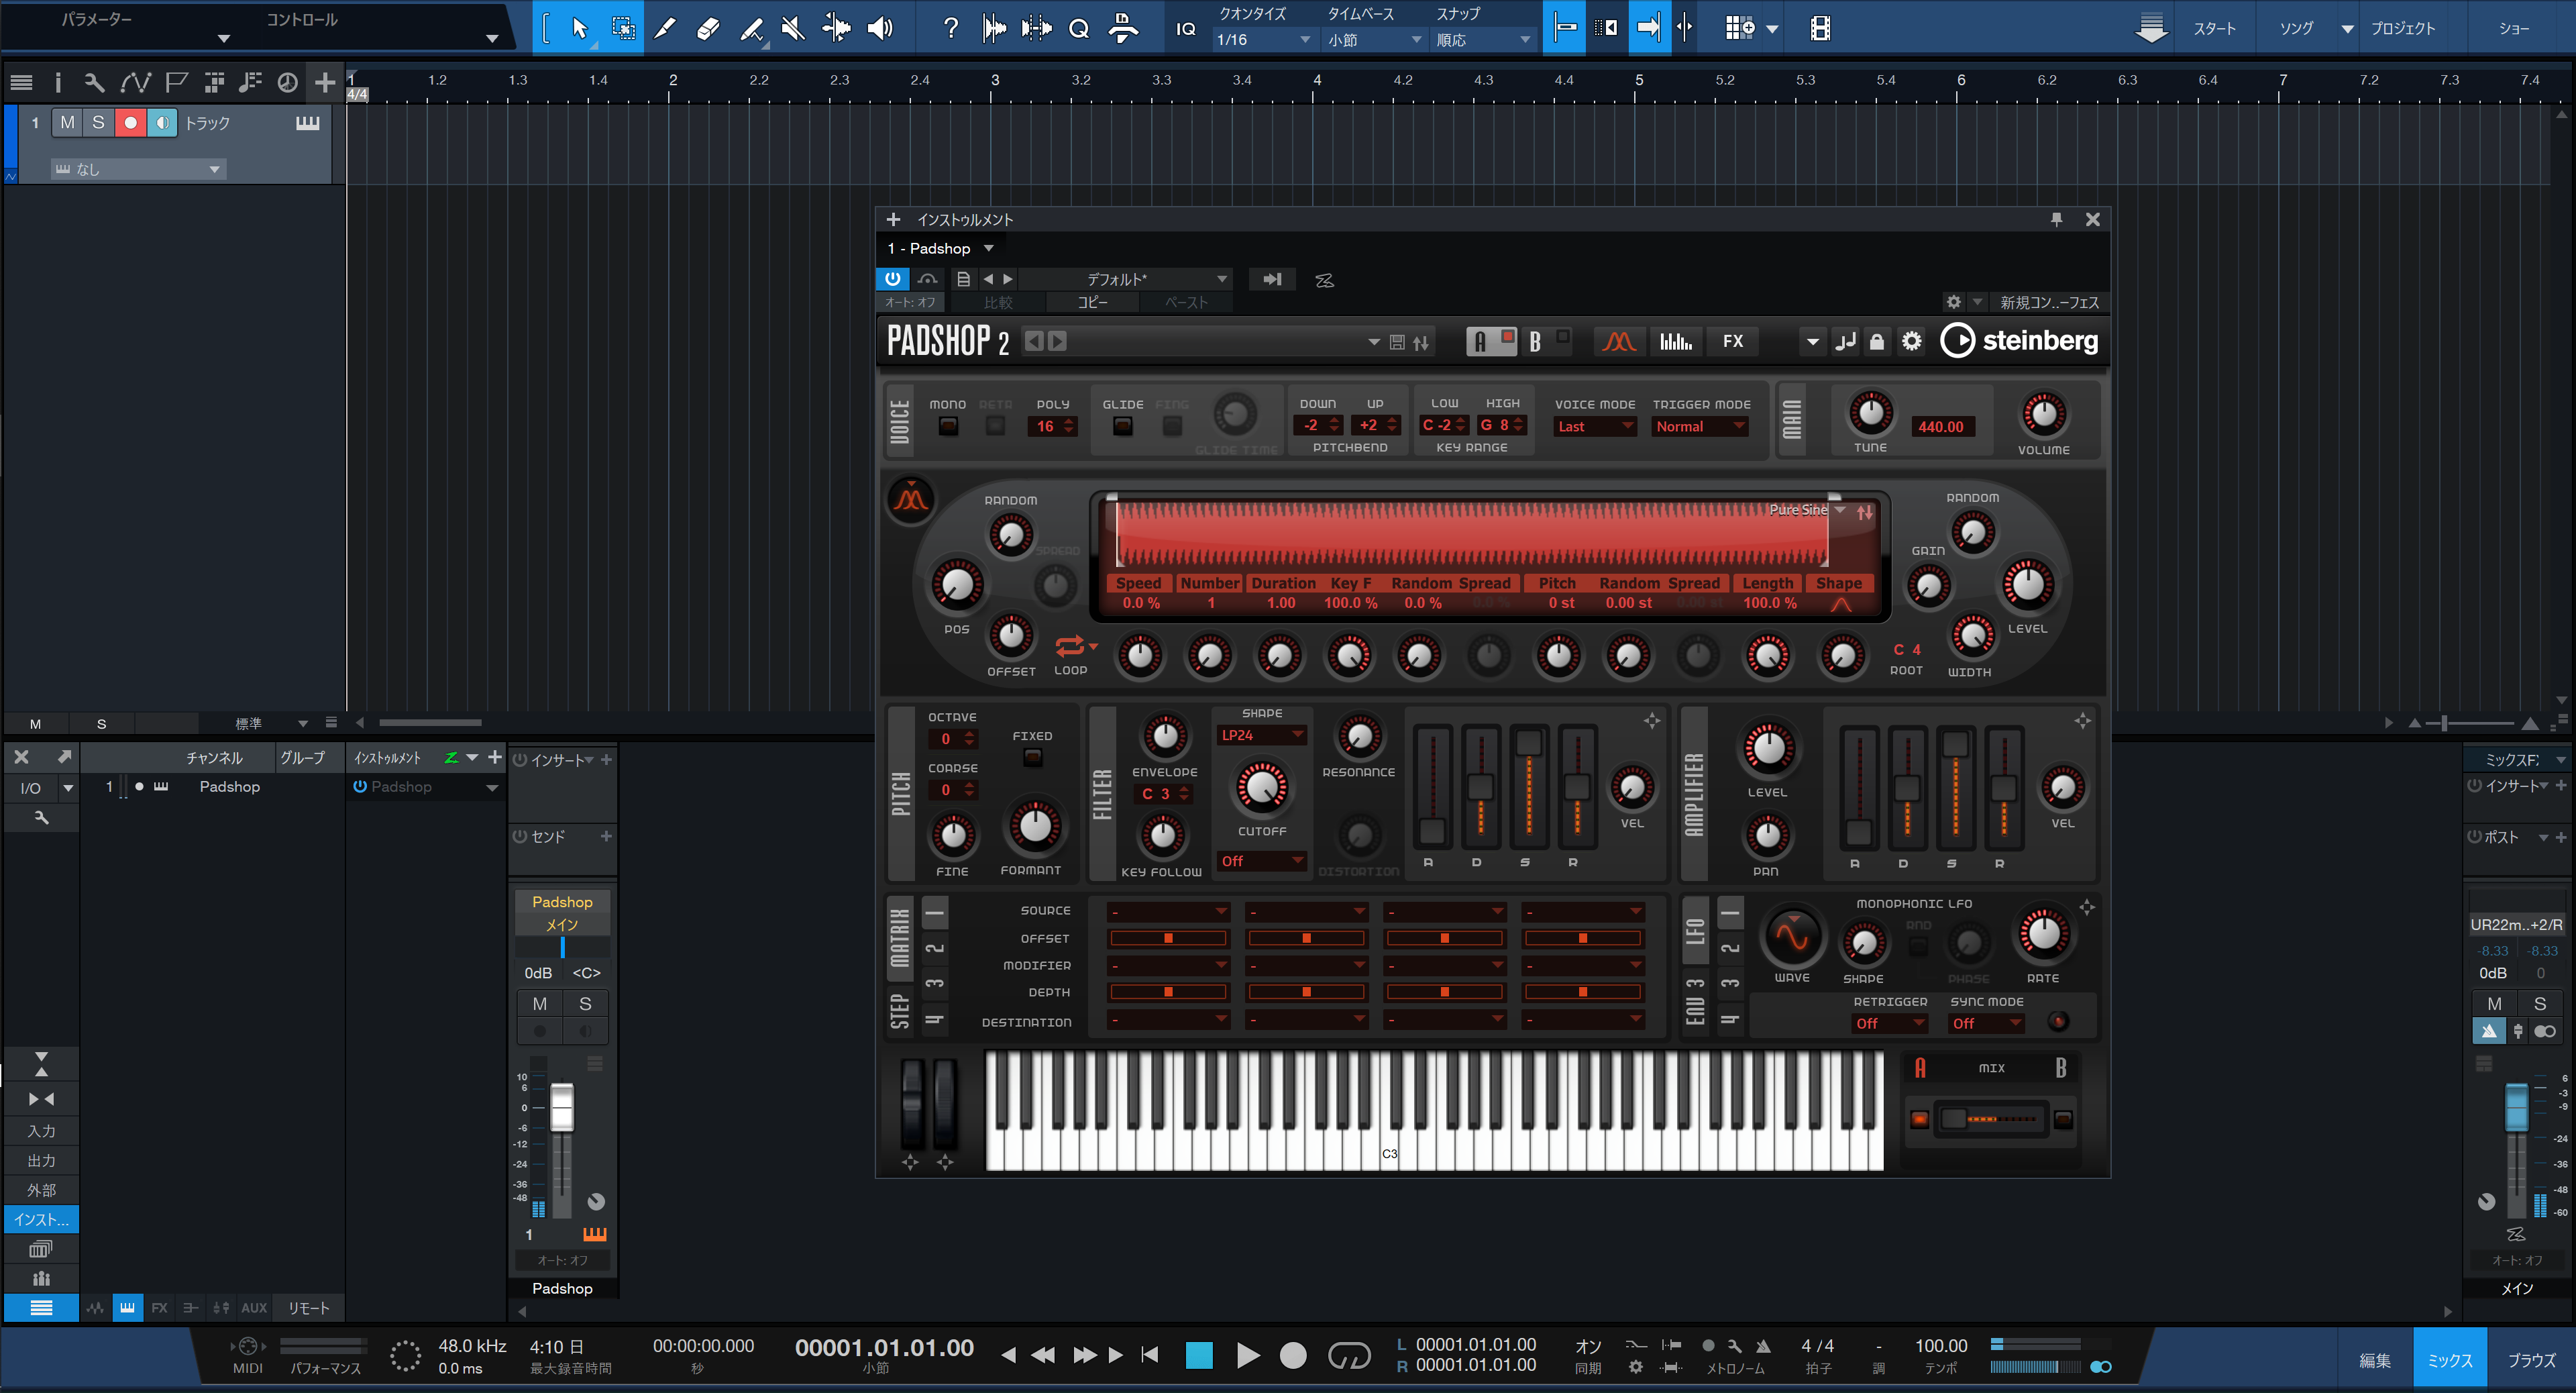2576x1393 pixels.
Task: Click the コピー button in plugin header
Action: pyautogui.click(x=1092, y=302)
